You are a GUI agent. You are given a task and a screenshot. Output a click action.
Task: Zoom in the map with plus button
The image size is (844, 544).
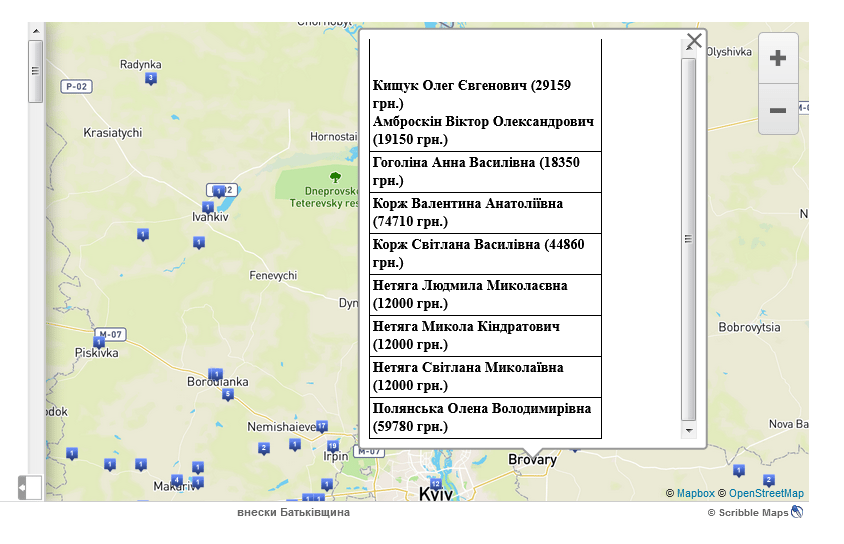(777, 59)
